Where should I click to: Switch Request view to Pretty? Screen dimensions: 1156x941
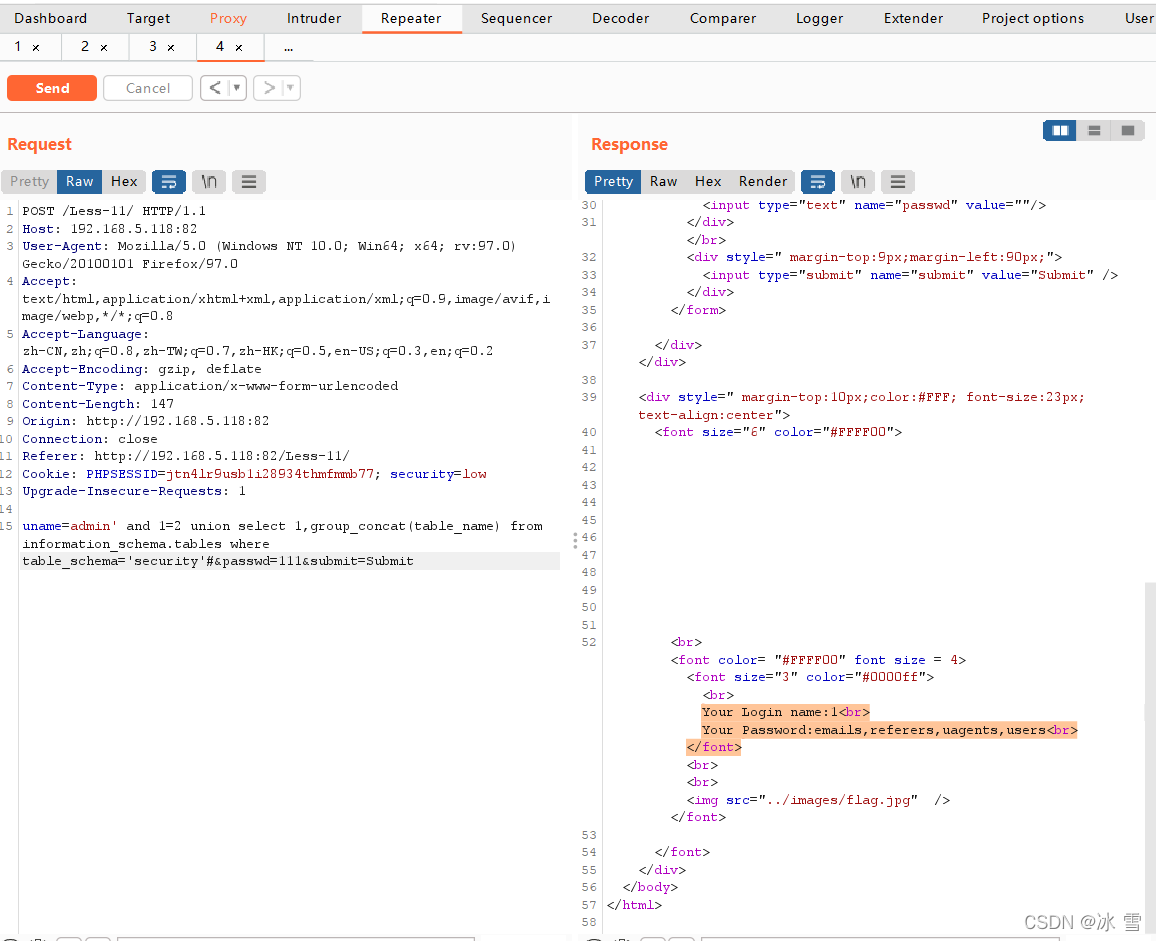tap(29, 181)
